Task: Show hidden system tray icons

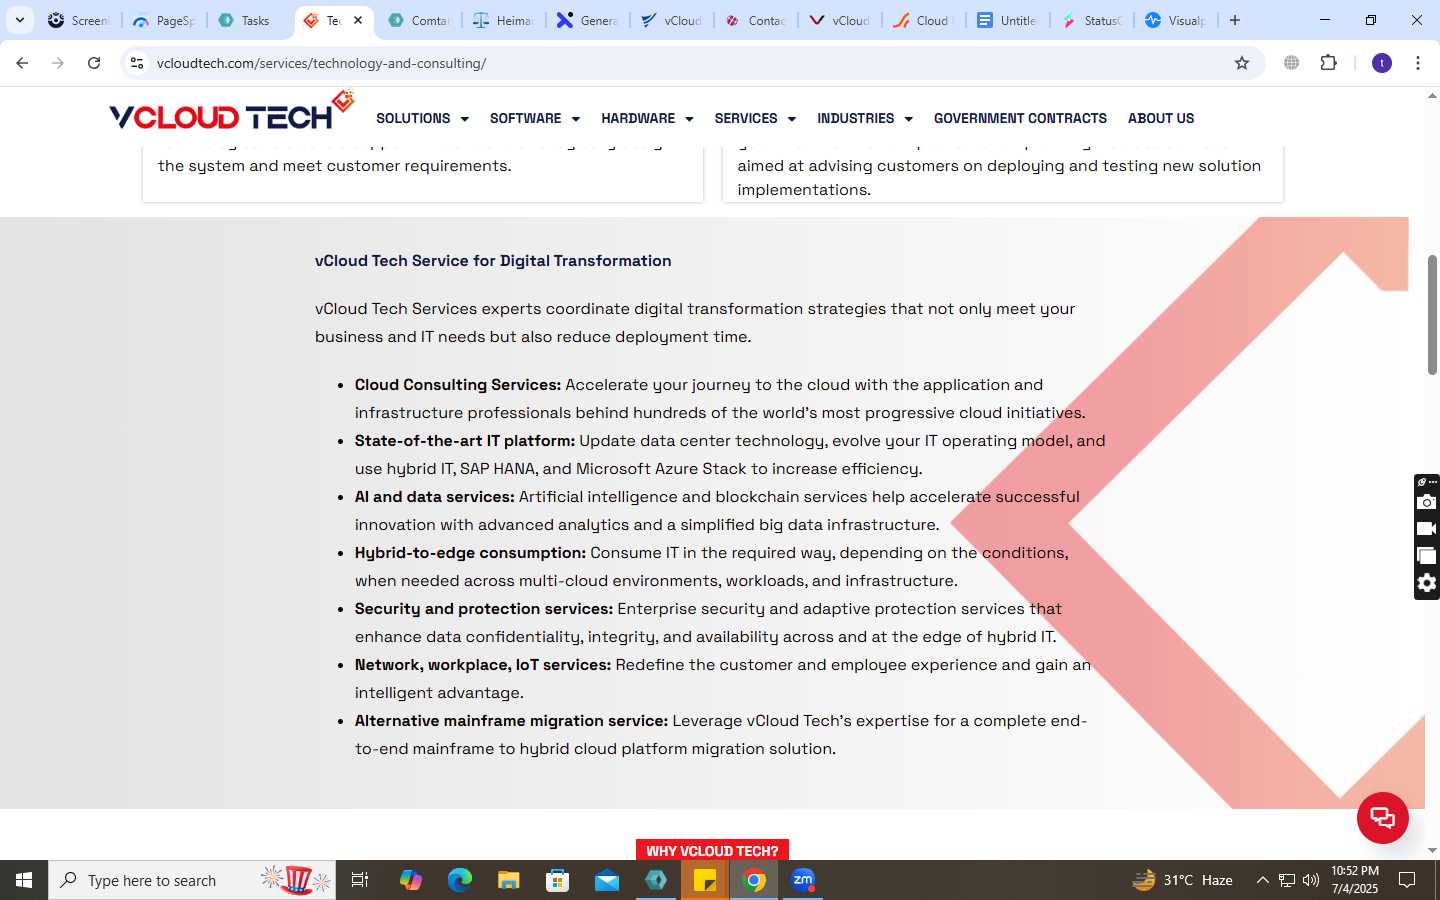Action: [x=1262, y=880]
